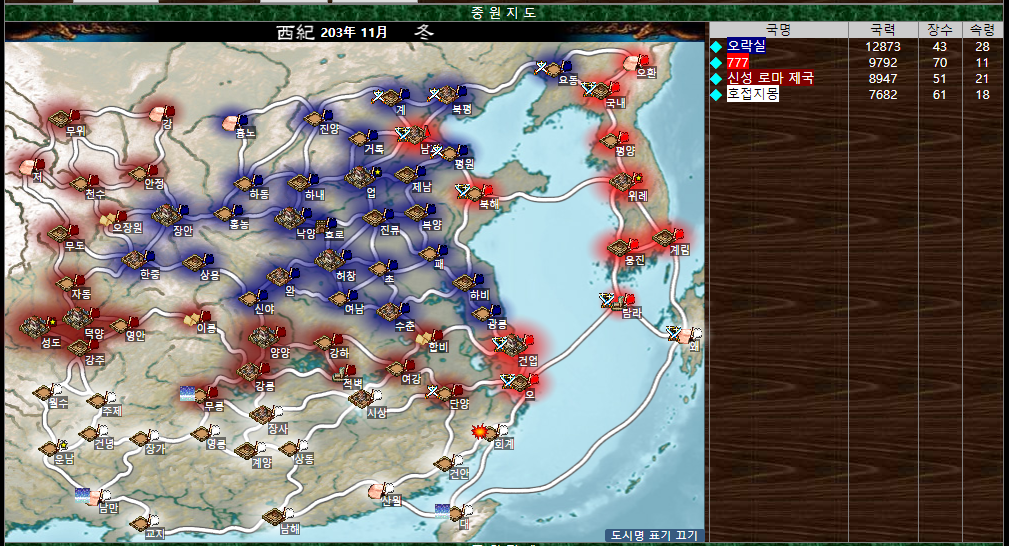Click the 무릉 city icon

(x=200, y=394)
